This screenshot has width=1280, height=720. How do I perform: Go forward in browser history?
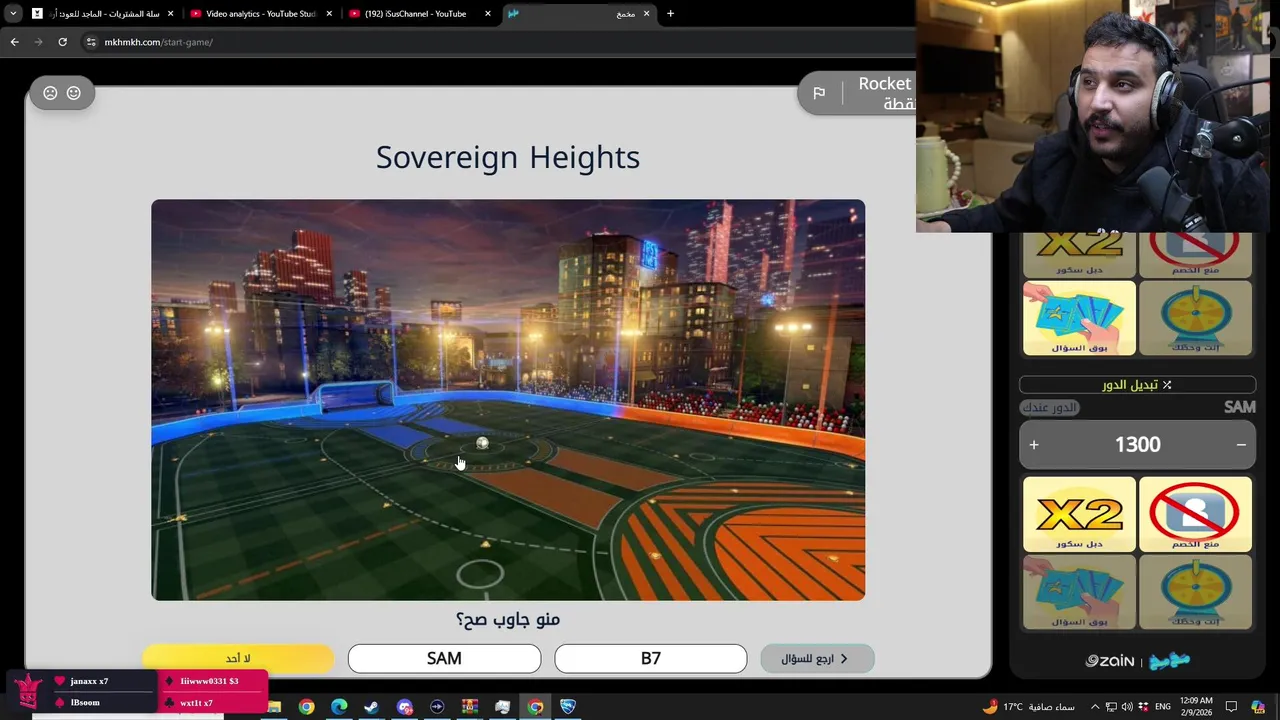[38, 42]
